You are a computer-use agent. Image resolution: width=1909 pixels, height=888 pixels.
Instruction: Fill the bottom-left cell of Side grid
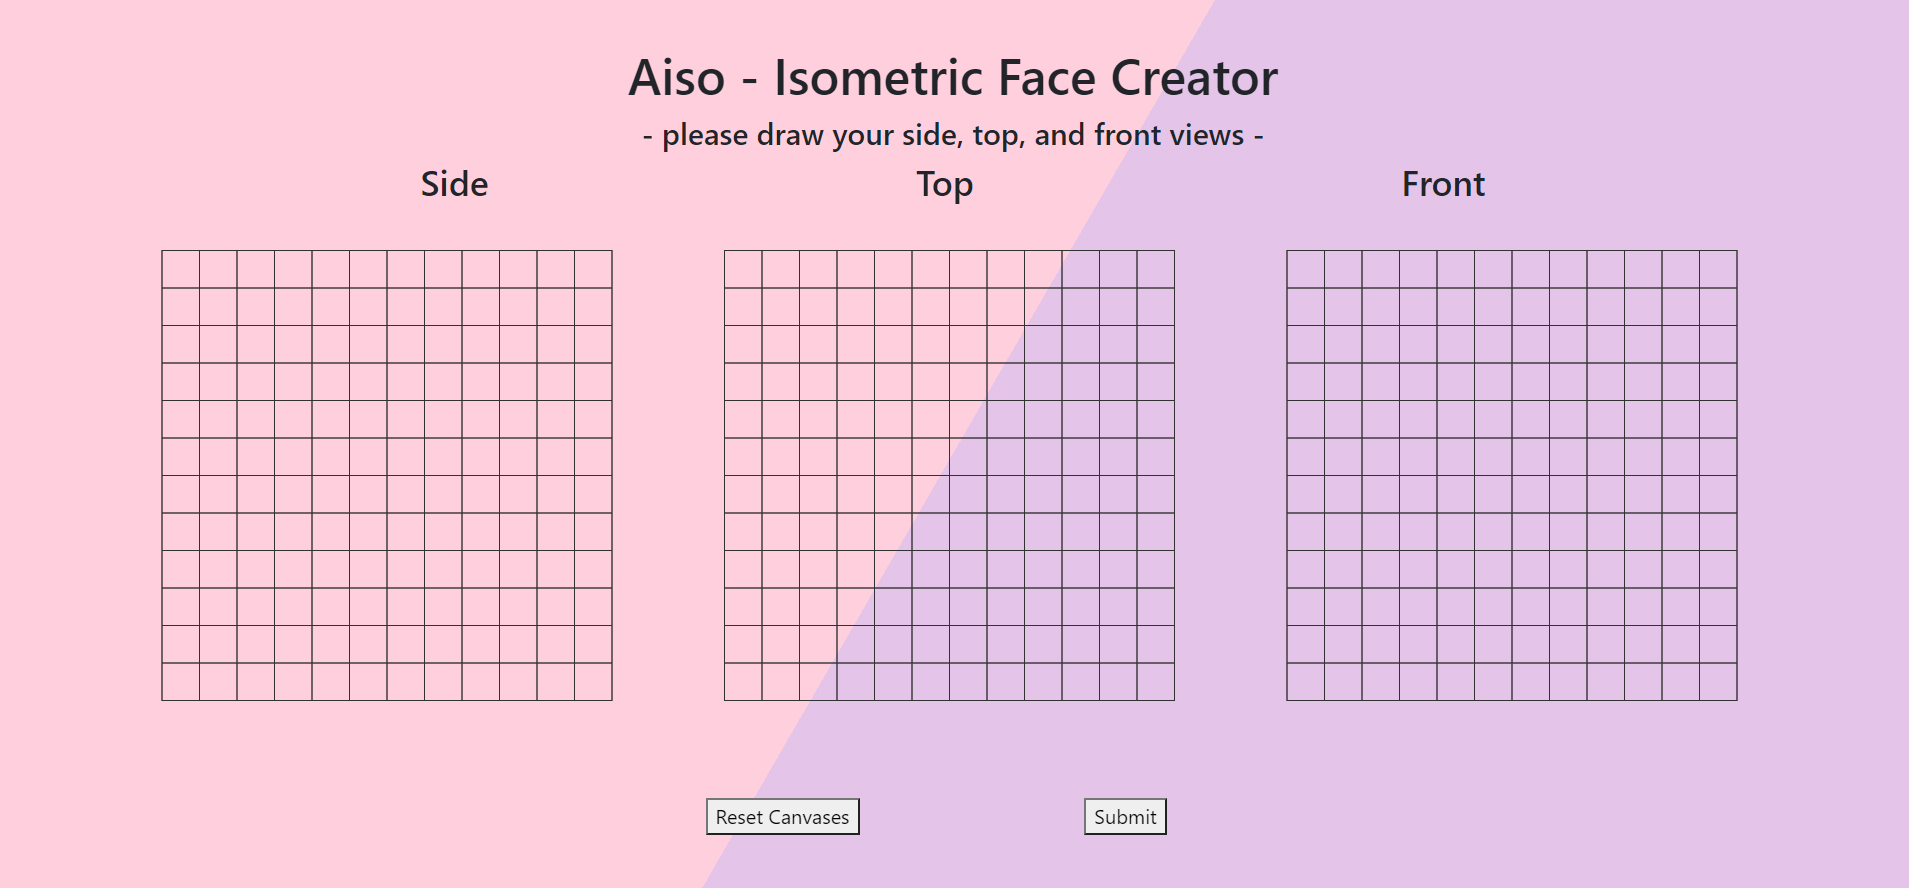click(x=181, y=682)
